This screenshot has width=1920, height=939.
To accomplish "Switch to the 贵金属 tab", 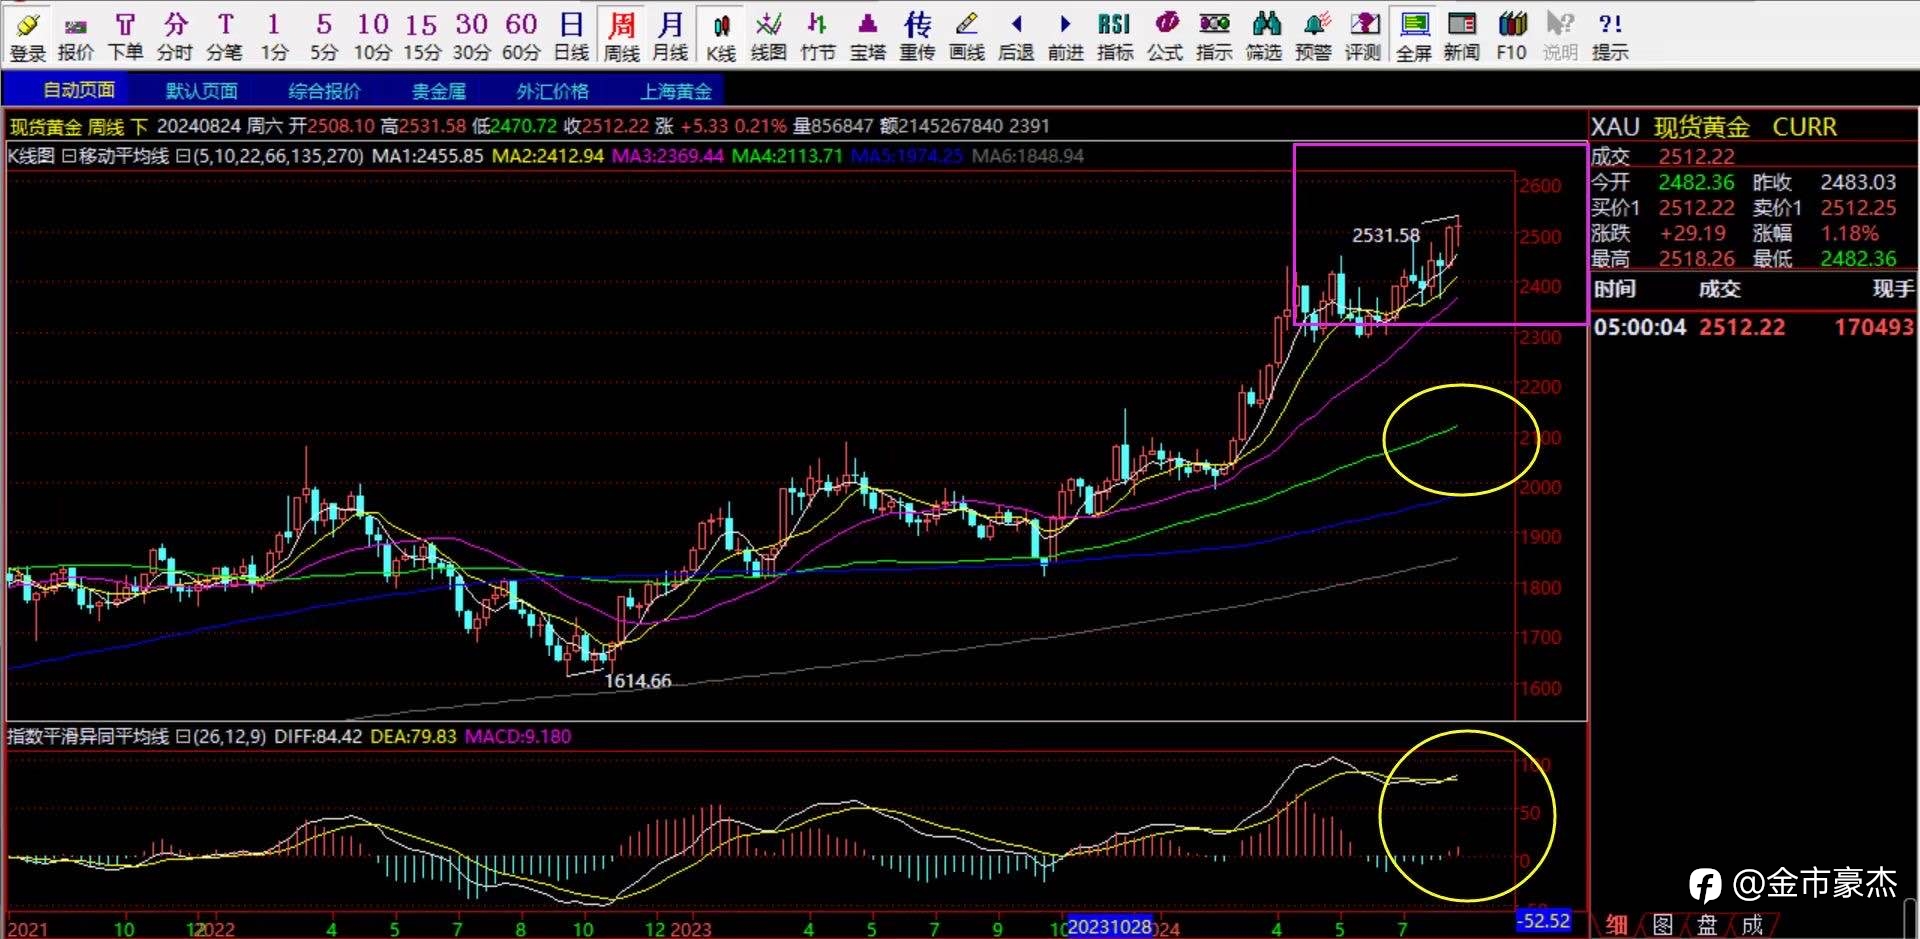I will [438, 91].
